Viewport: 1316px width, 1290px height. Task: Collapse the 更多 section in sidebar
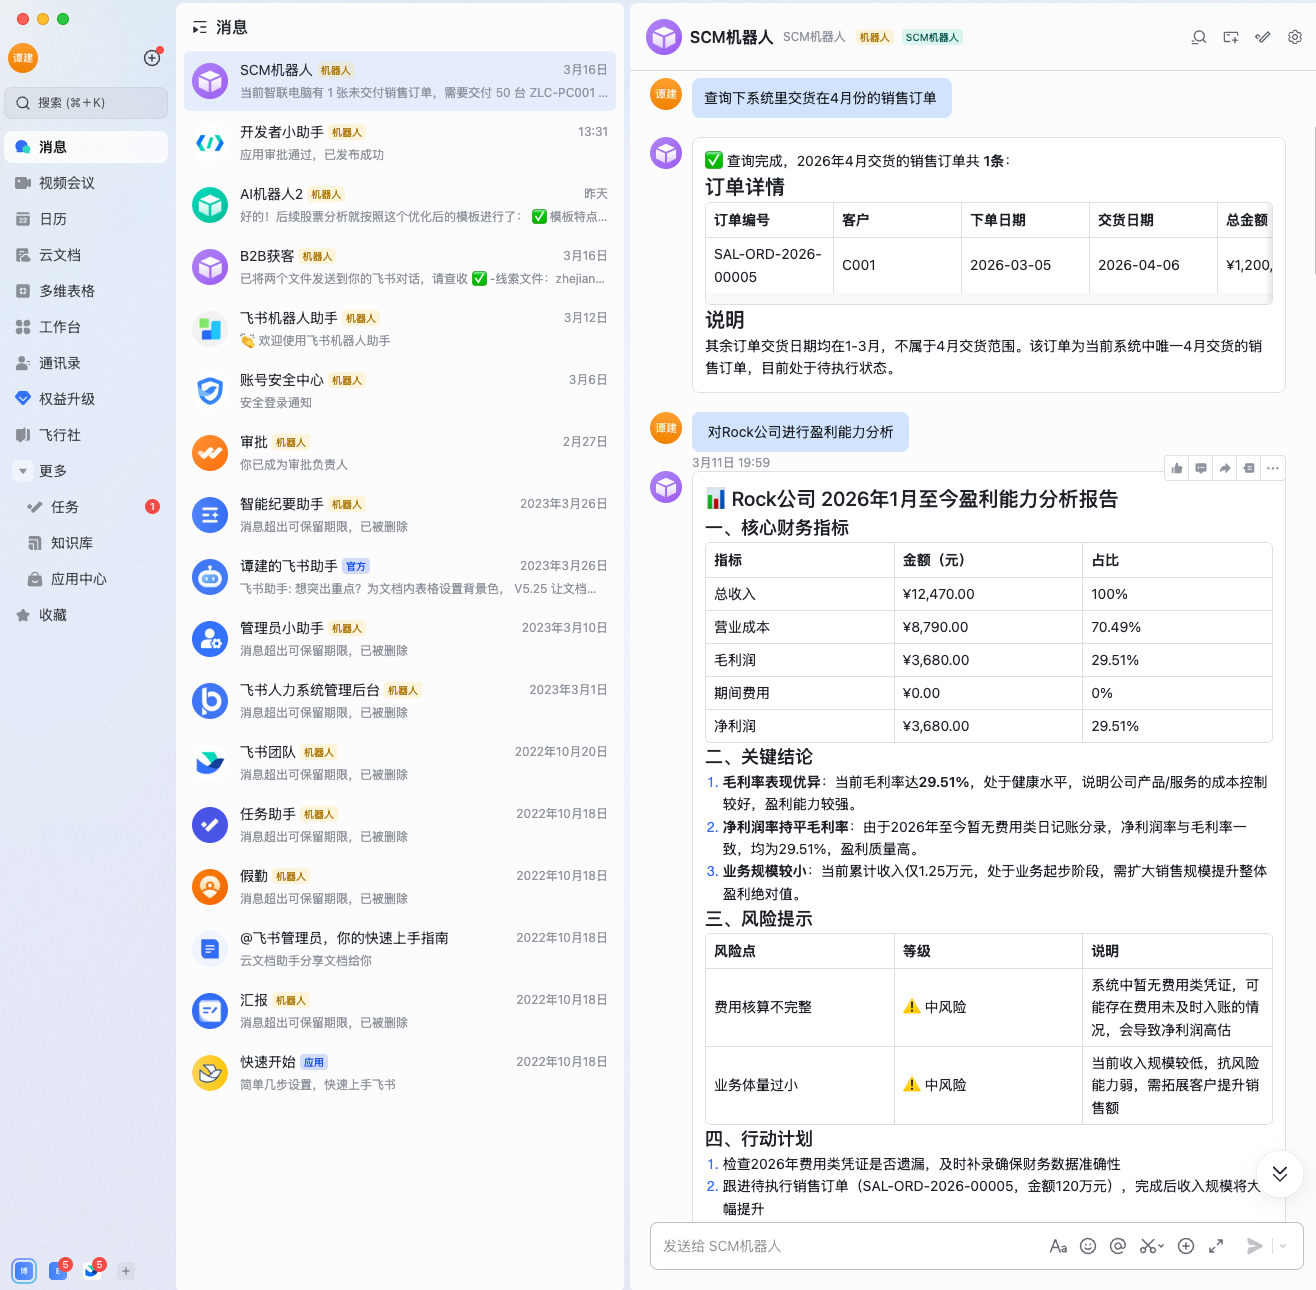[x=22, y=470]
